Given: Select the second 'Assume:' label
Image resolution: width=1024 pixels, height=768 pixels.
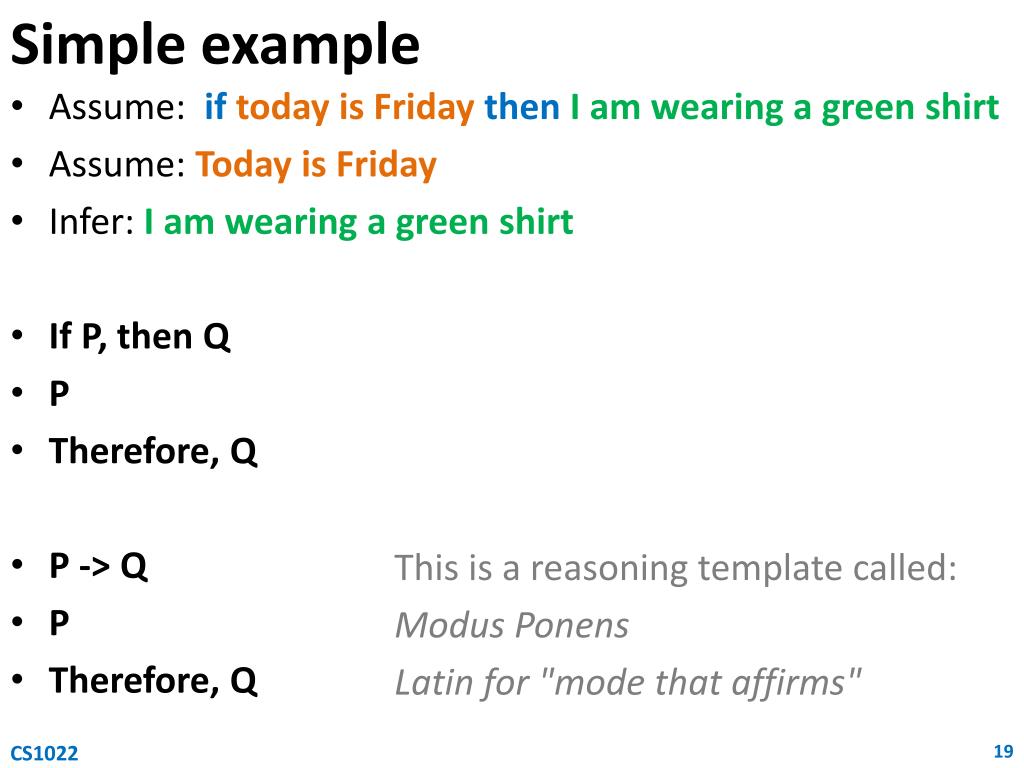Looking at the screenshot, I should (118, 164).
